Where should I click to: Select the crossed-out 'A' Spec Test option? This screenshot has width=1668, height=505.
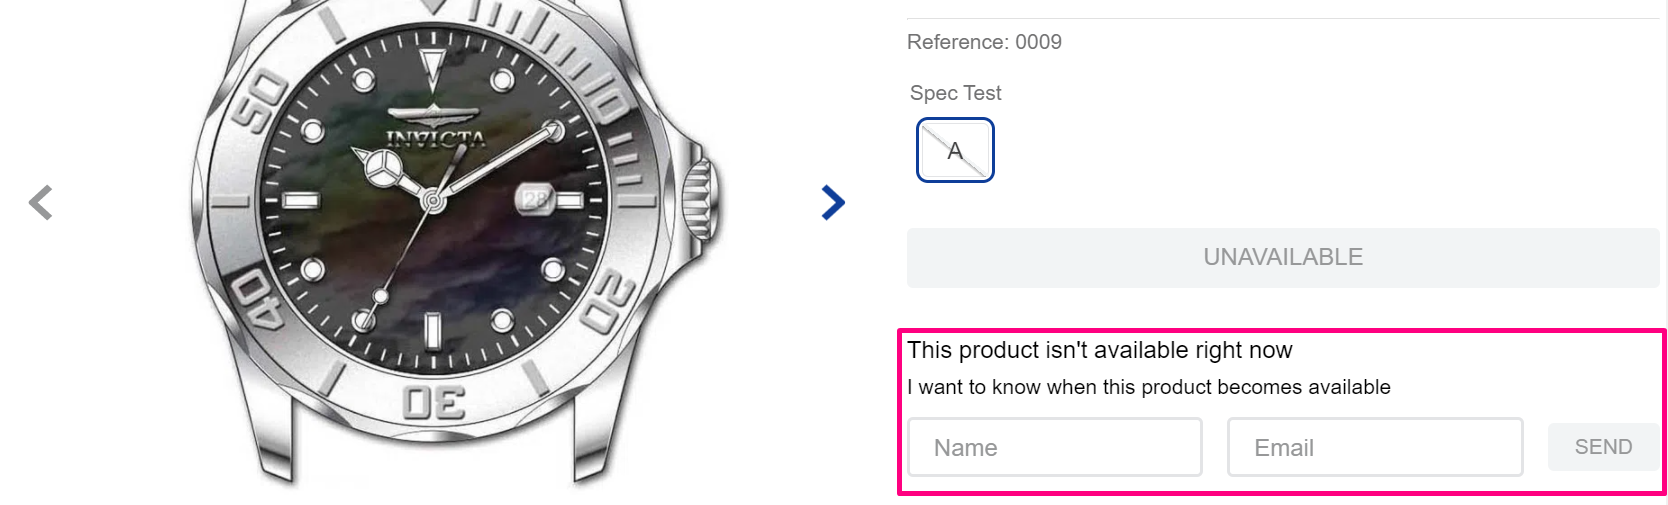955,151
